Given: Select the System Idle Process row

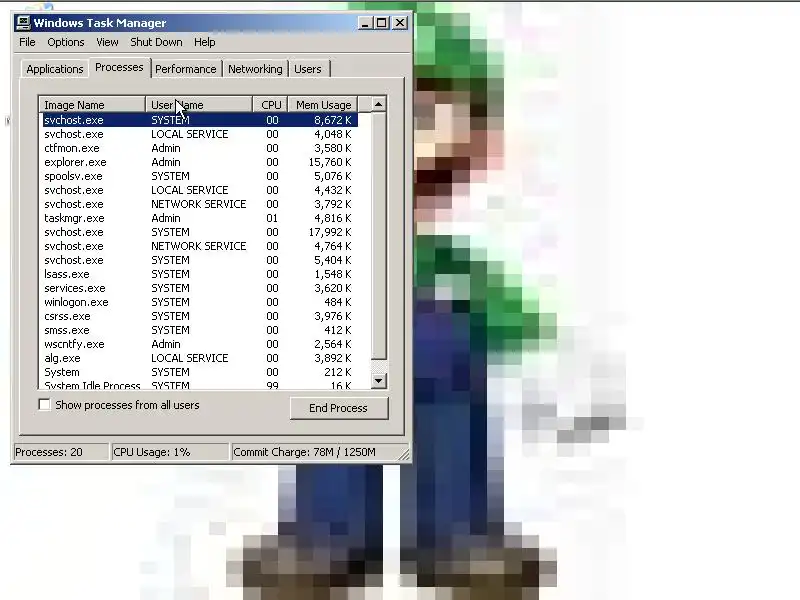Looking at the screenshot, I should click(200, 385).
